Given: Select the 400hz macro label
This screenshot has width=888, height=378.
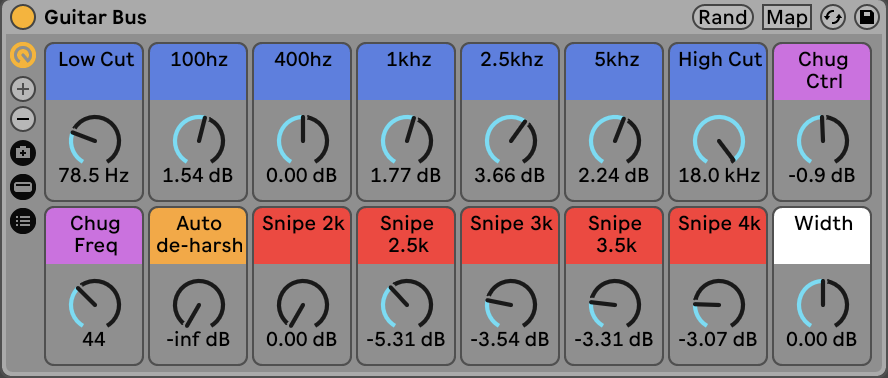Looking at the screenshot, I should [302, 72].
